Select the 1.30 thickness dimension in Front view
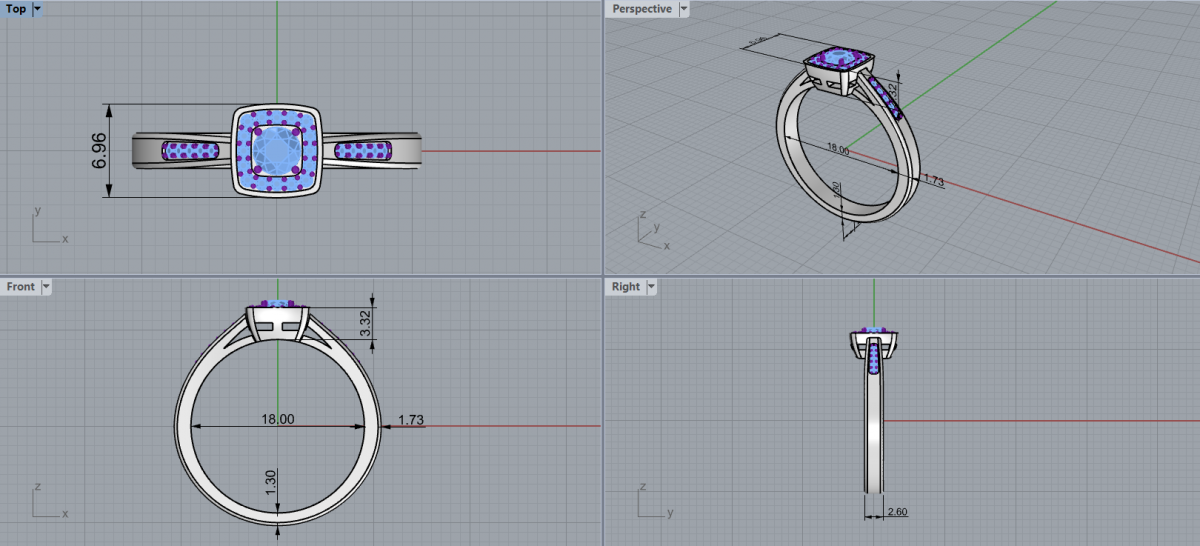The image size is (1200, 546). [270, 481]
